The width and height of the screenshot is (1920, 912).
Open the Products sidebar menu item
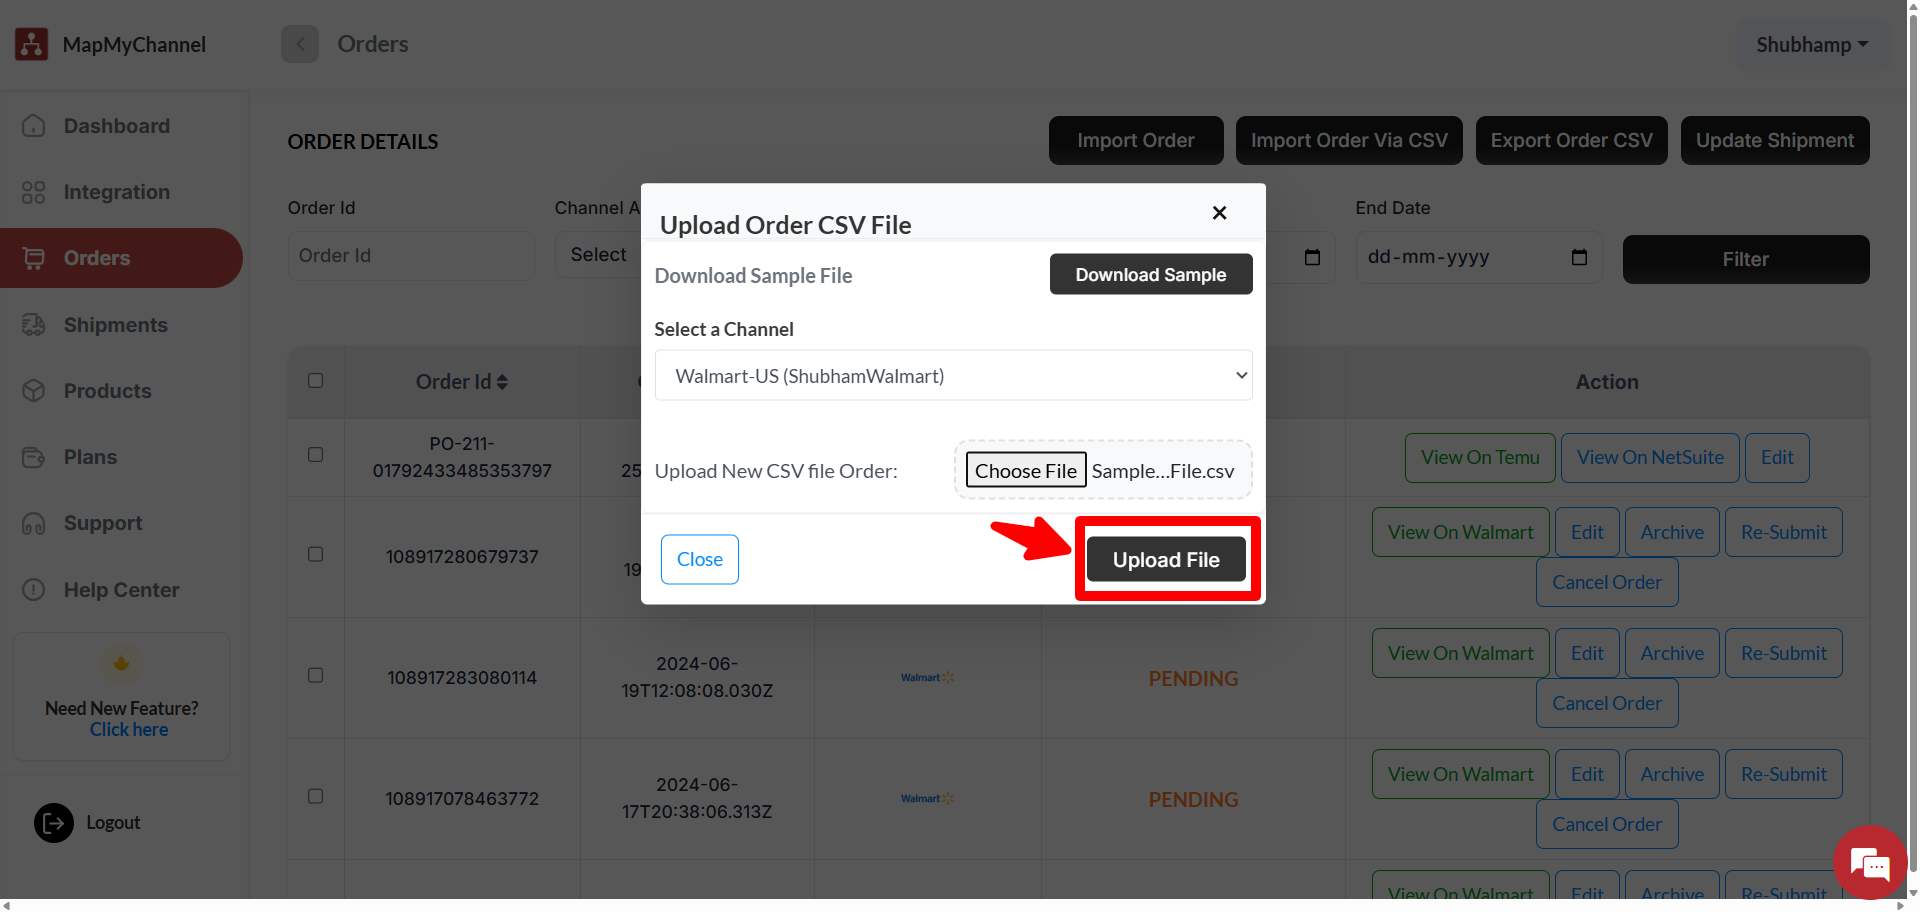point(107,391)
